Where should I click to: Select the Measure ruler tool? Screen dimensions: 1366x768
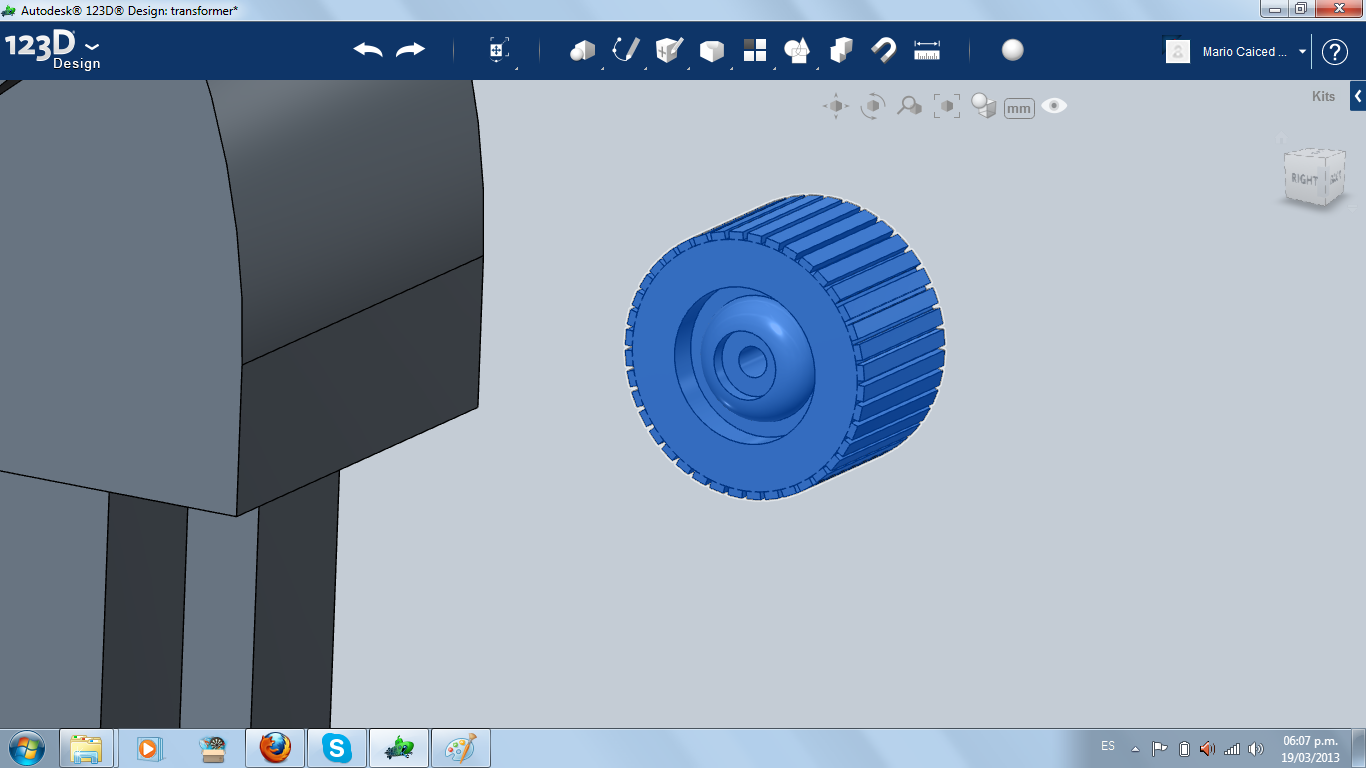(927, 50)
